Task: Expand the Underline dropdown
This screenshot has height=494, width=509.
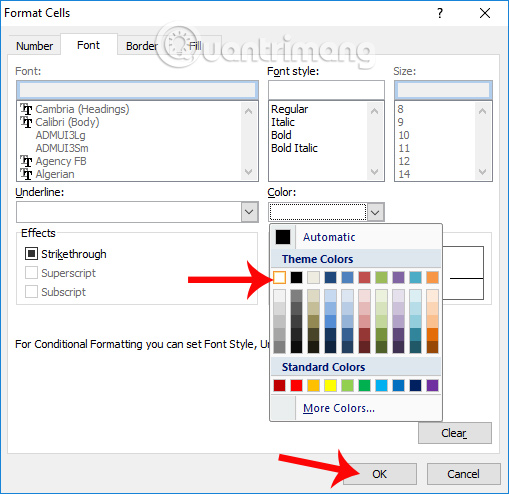Action: pyautogui.click(x=249, y=212)
